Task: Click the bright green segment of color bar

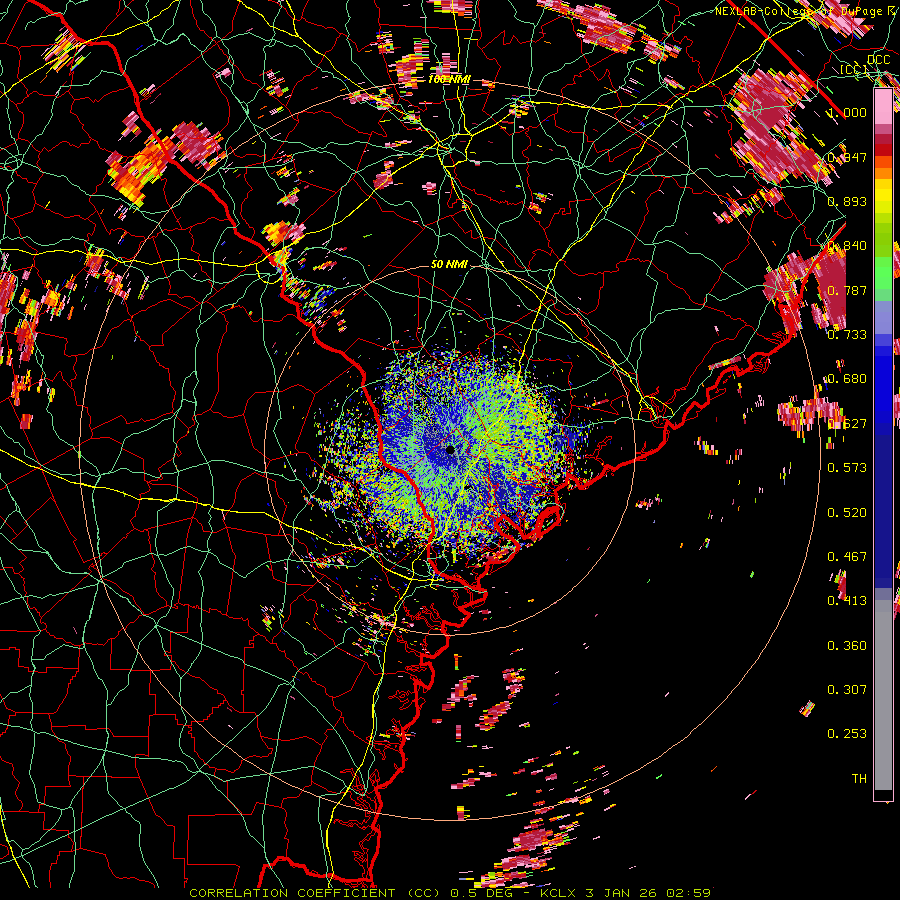Action: (x=883, y=273)
